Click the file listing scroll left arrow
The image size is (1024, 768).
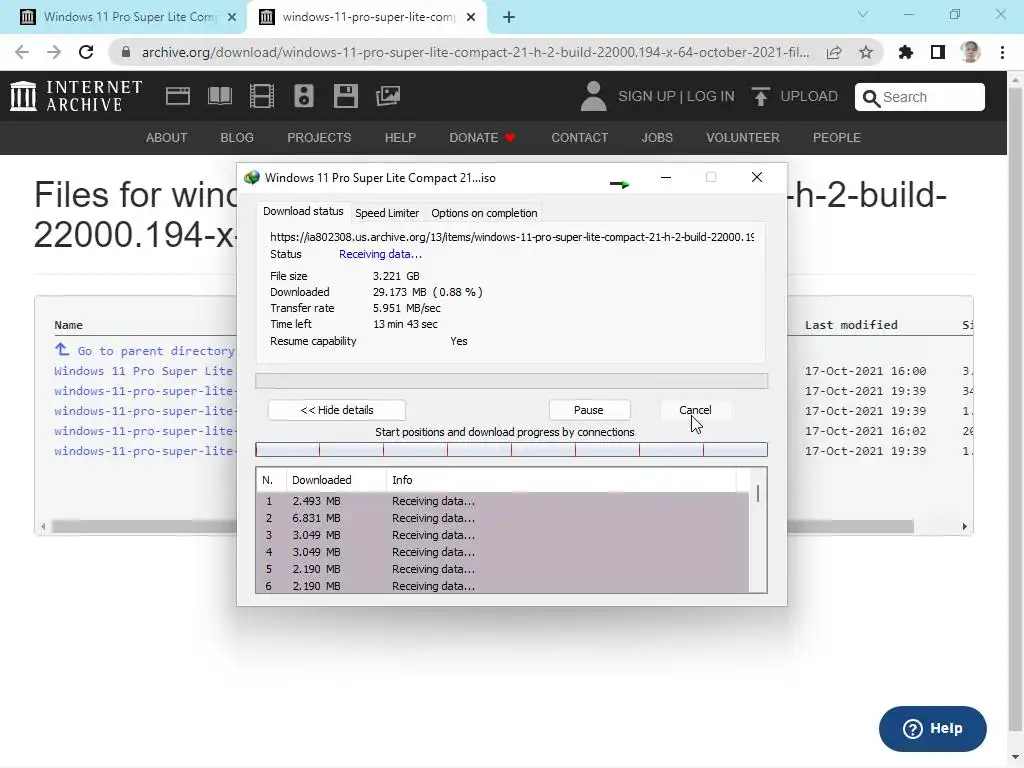43,526
